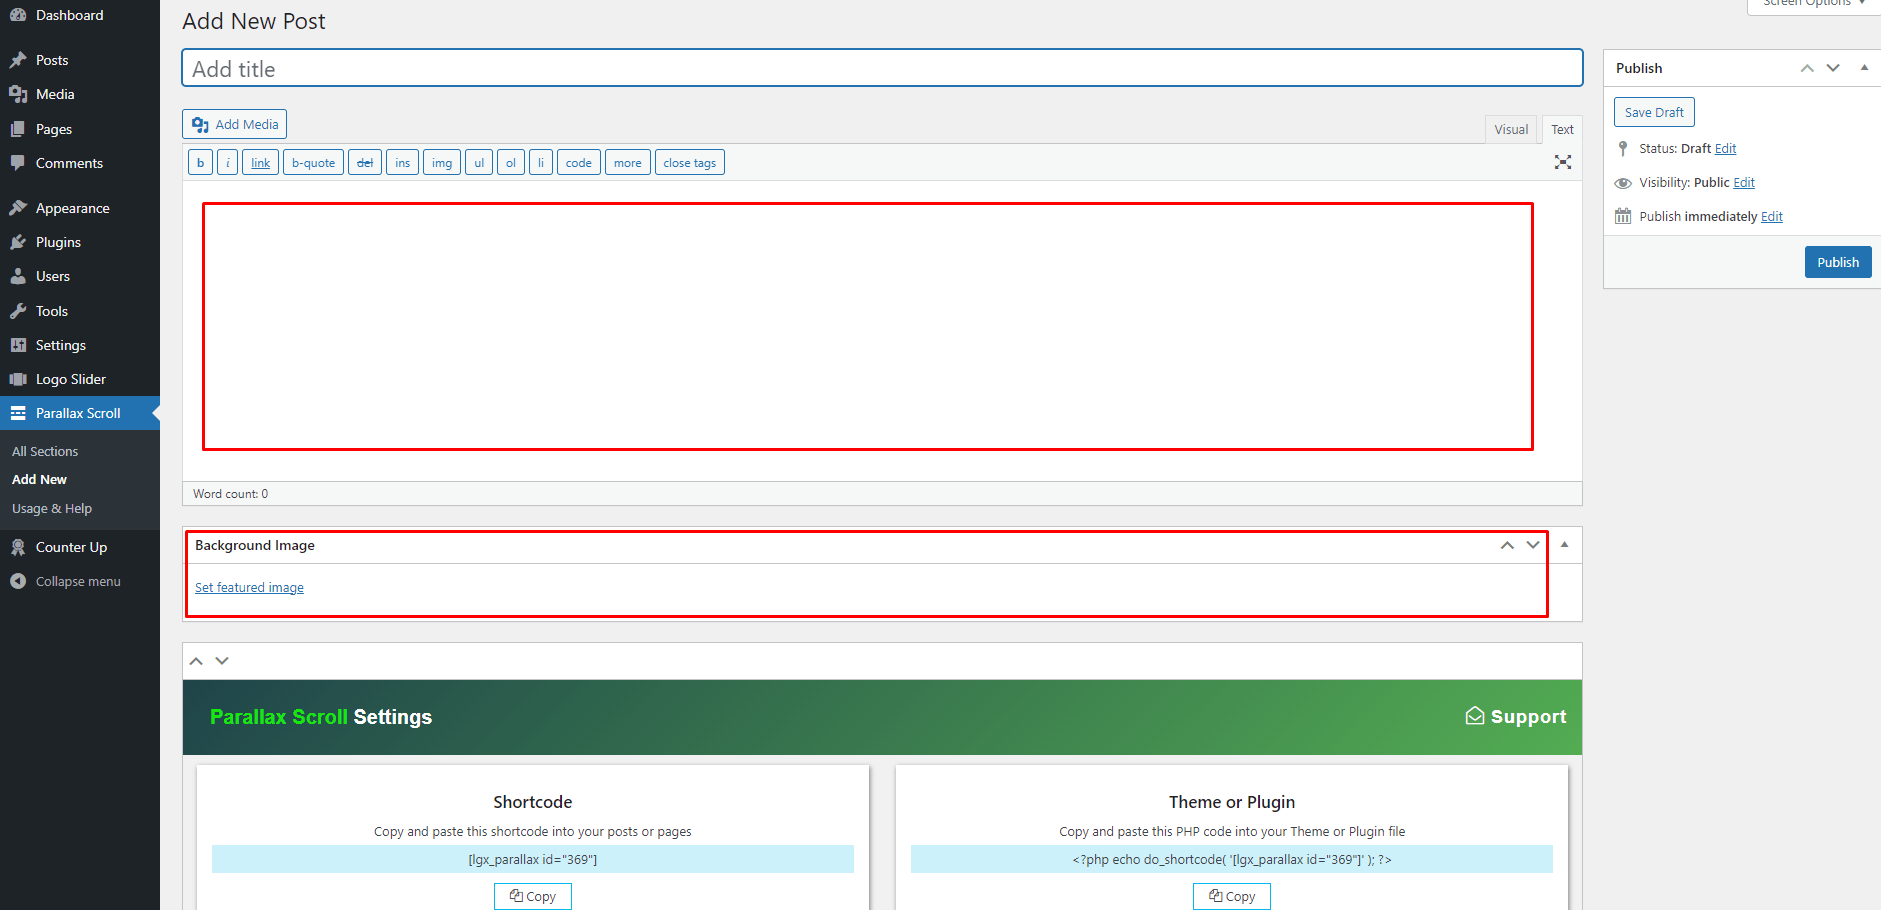Click the Set featured image link

249,588
